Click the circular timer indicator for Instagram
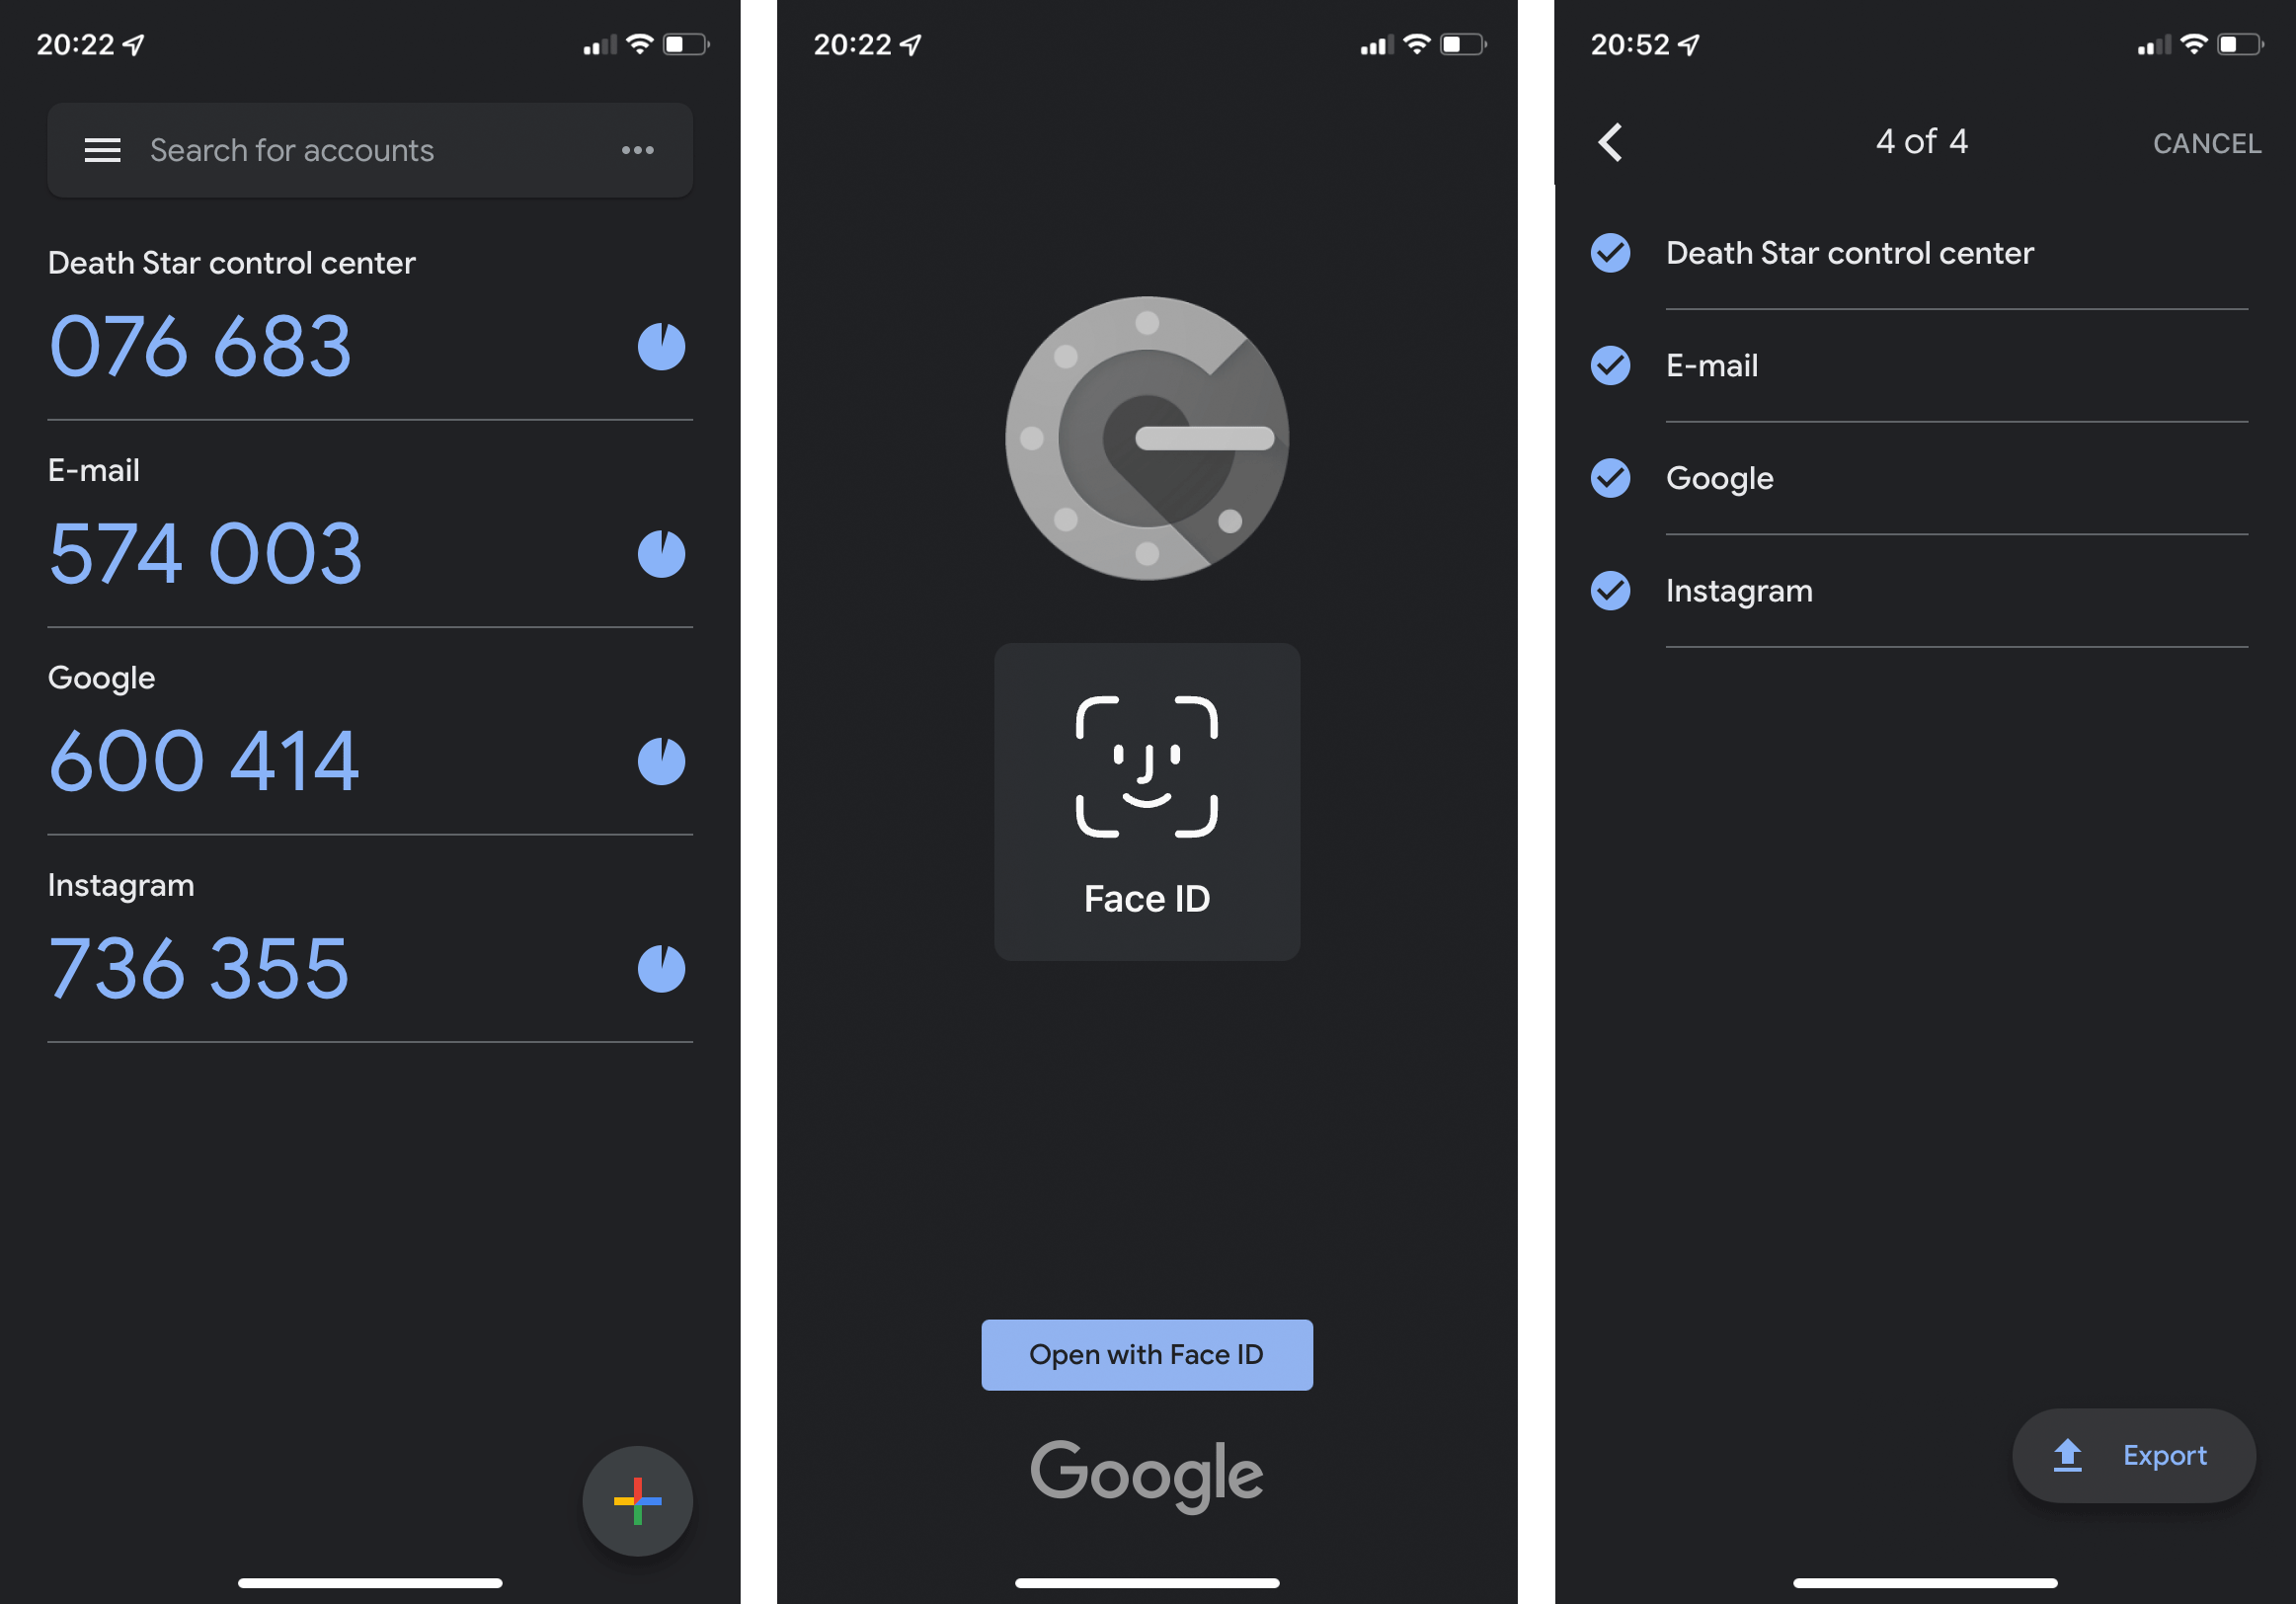The width and height of the screenshot is (2296, 1604). [667, 969]
